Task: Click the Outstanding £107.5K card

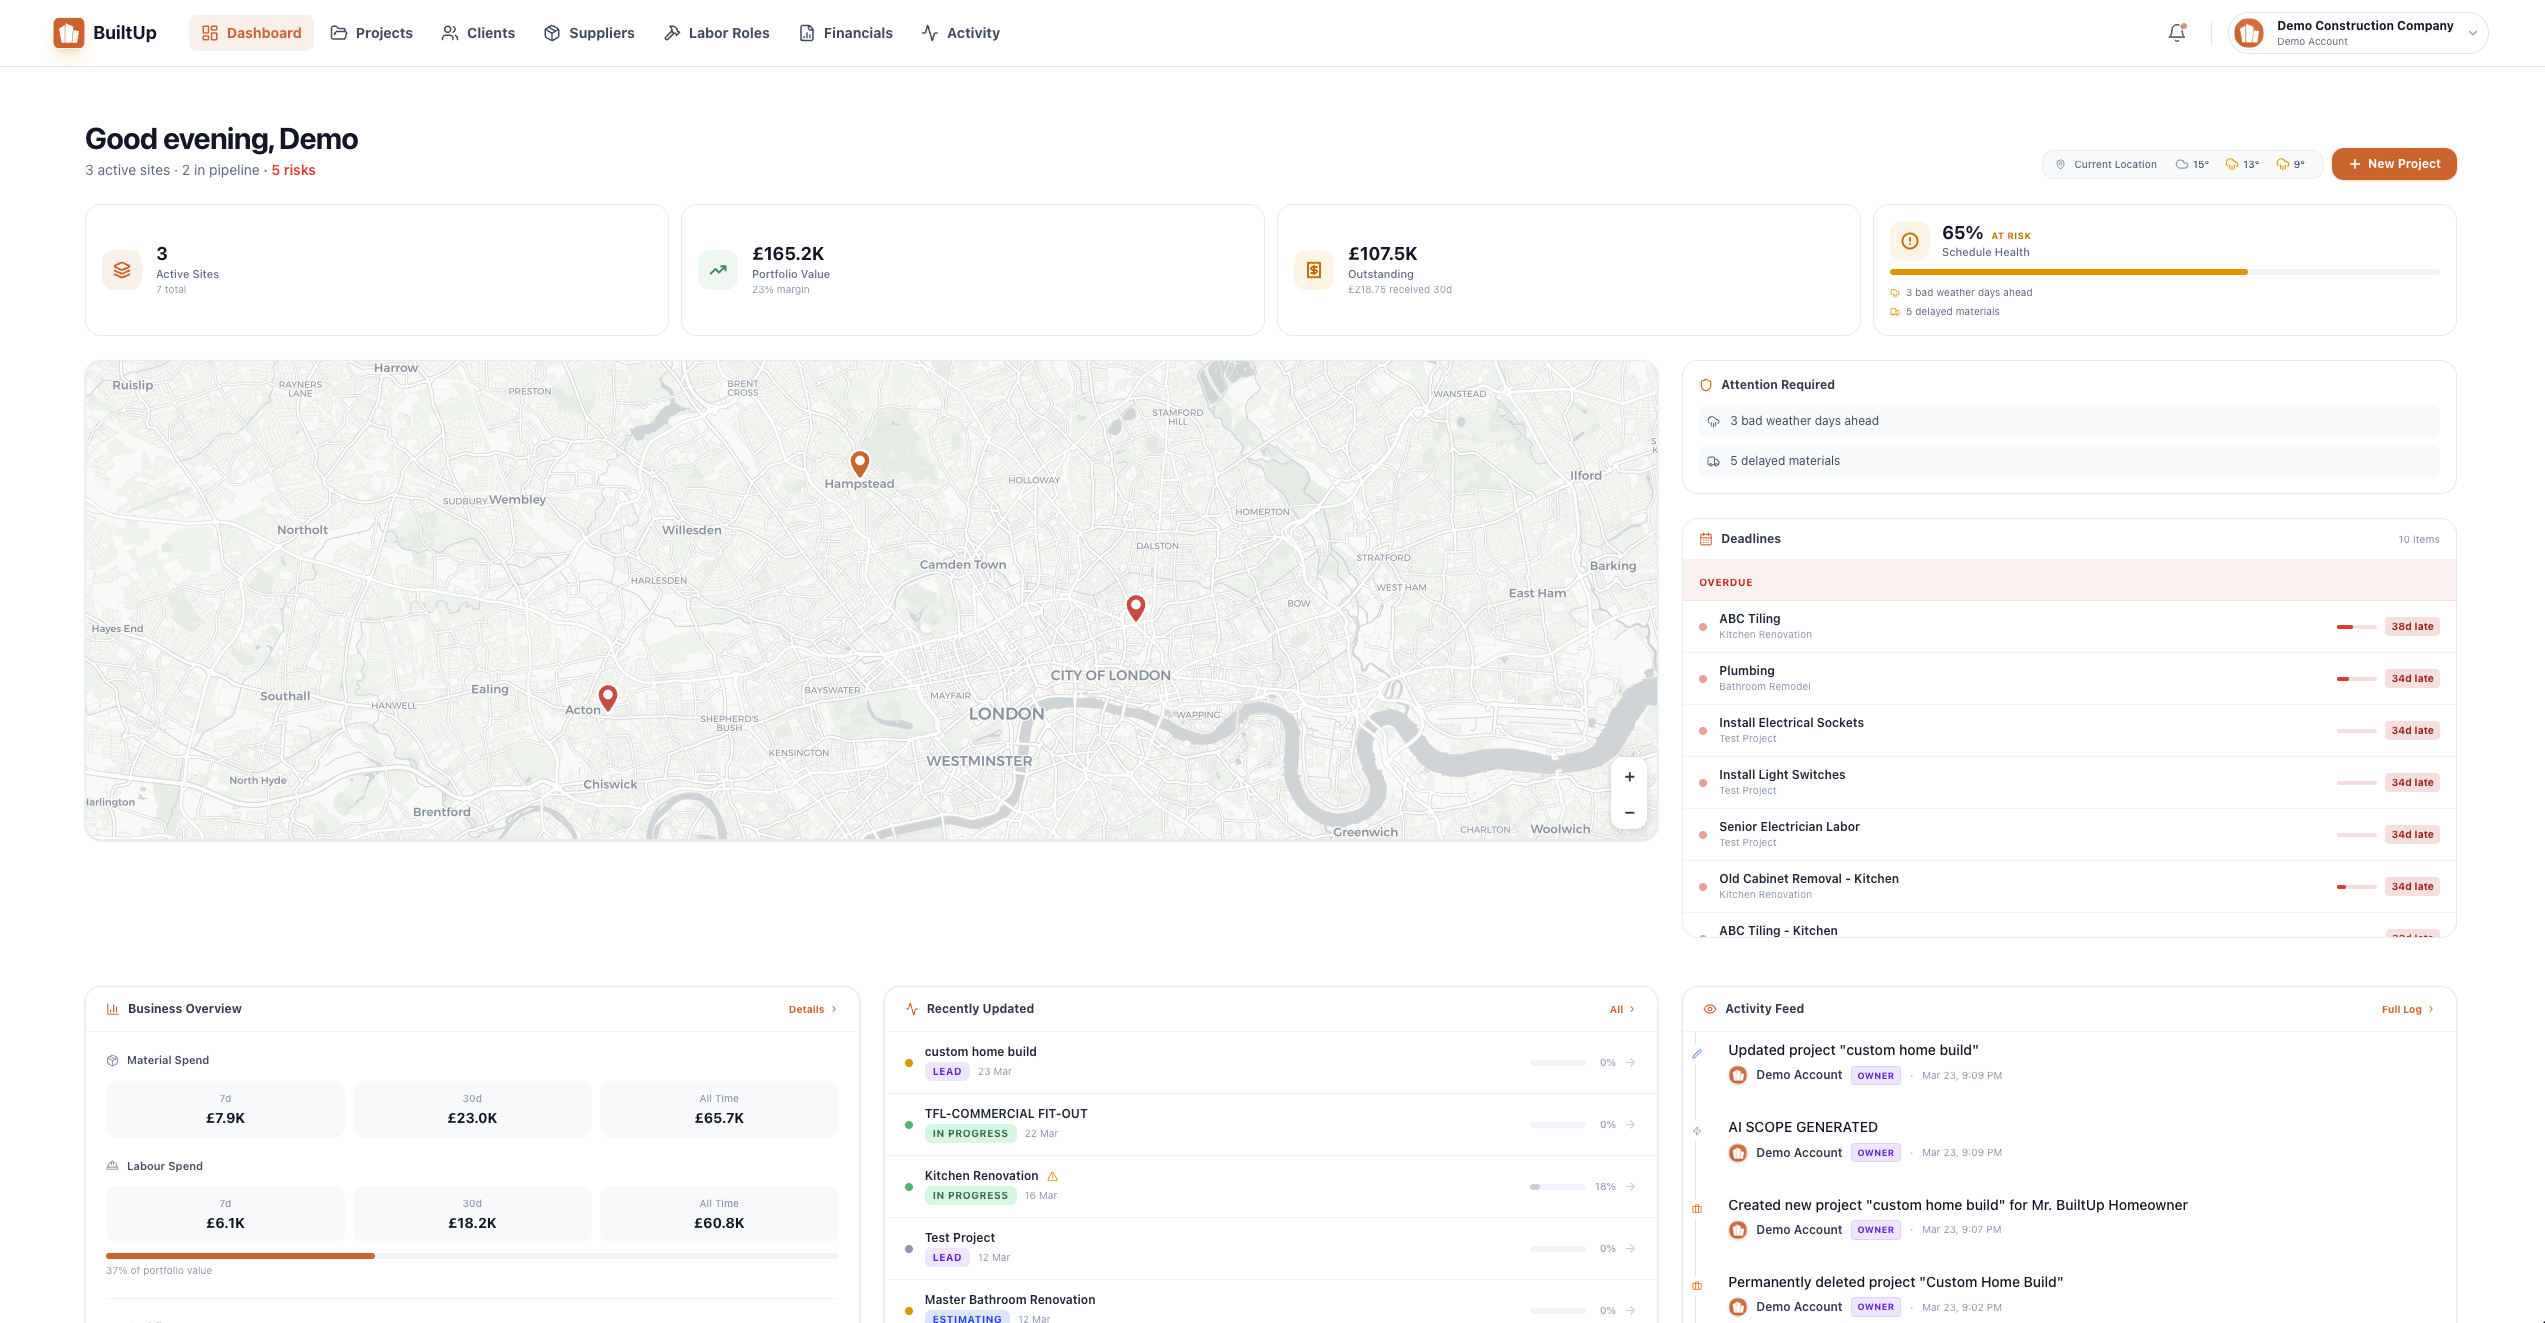Action: [1569, 270]
